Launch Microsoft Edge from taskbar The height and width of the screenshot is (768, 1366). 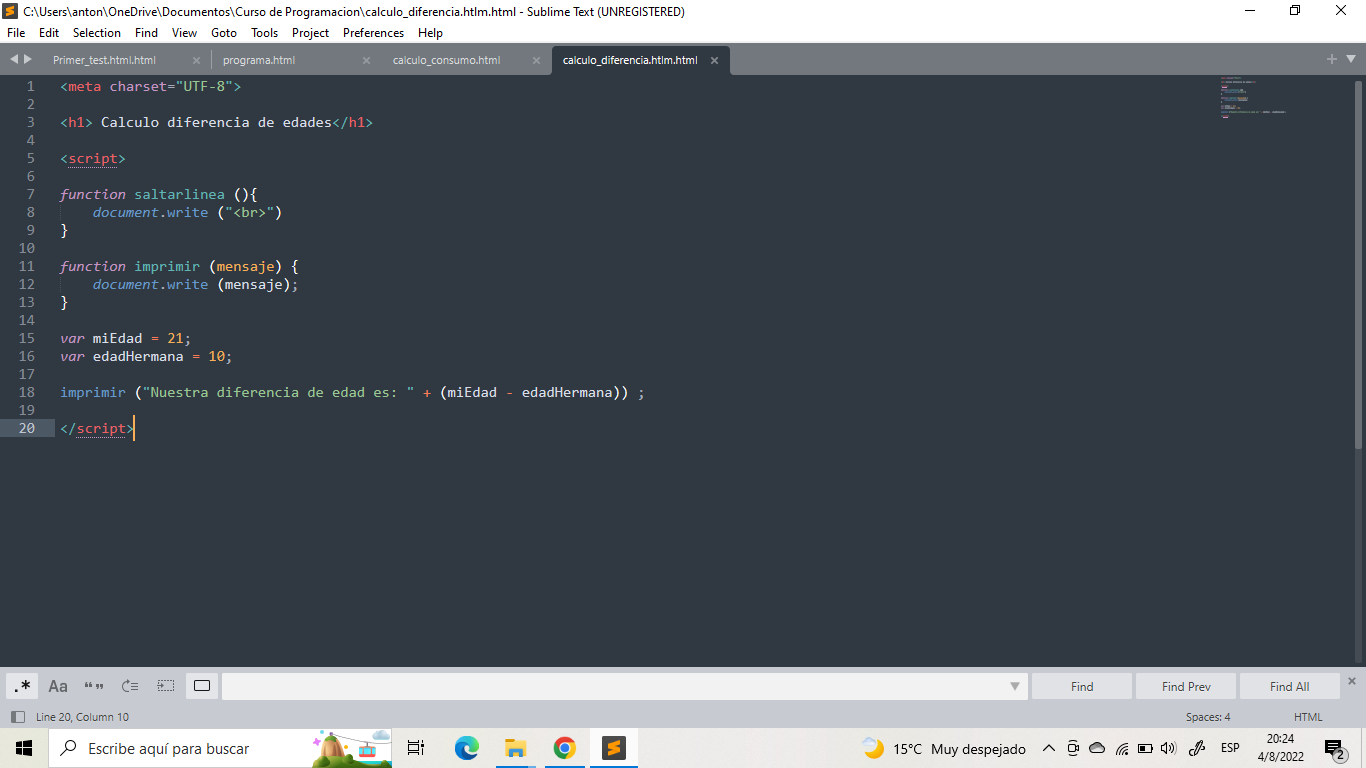pos(467,748)
